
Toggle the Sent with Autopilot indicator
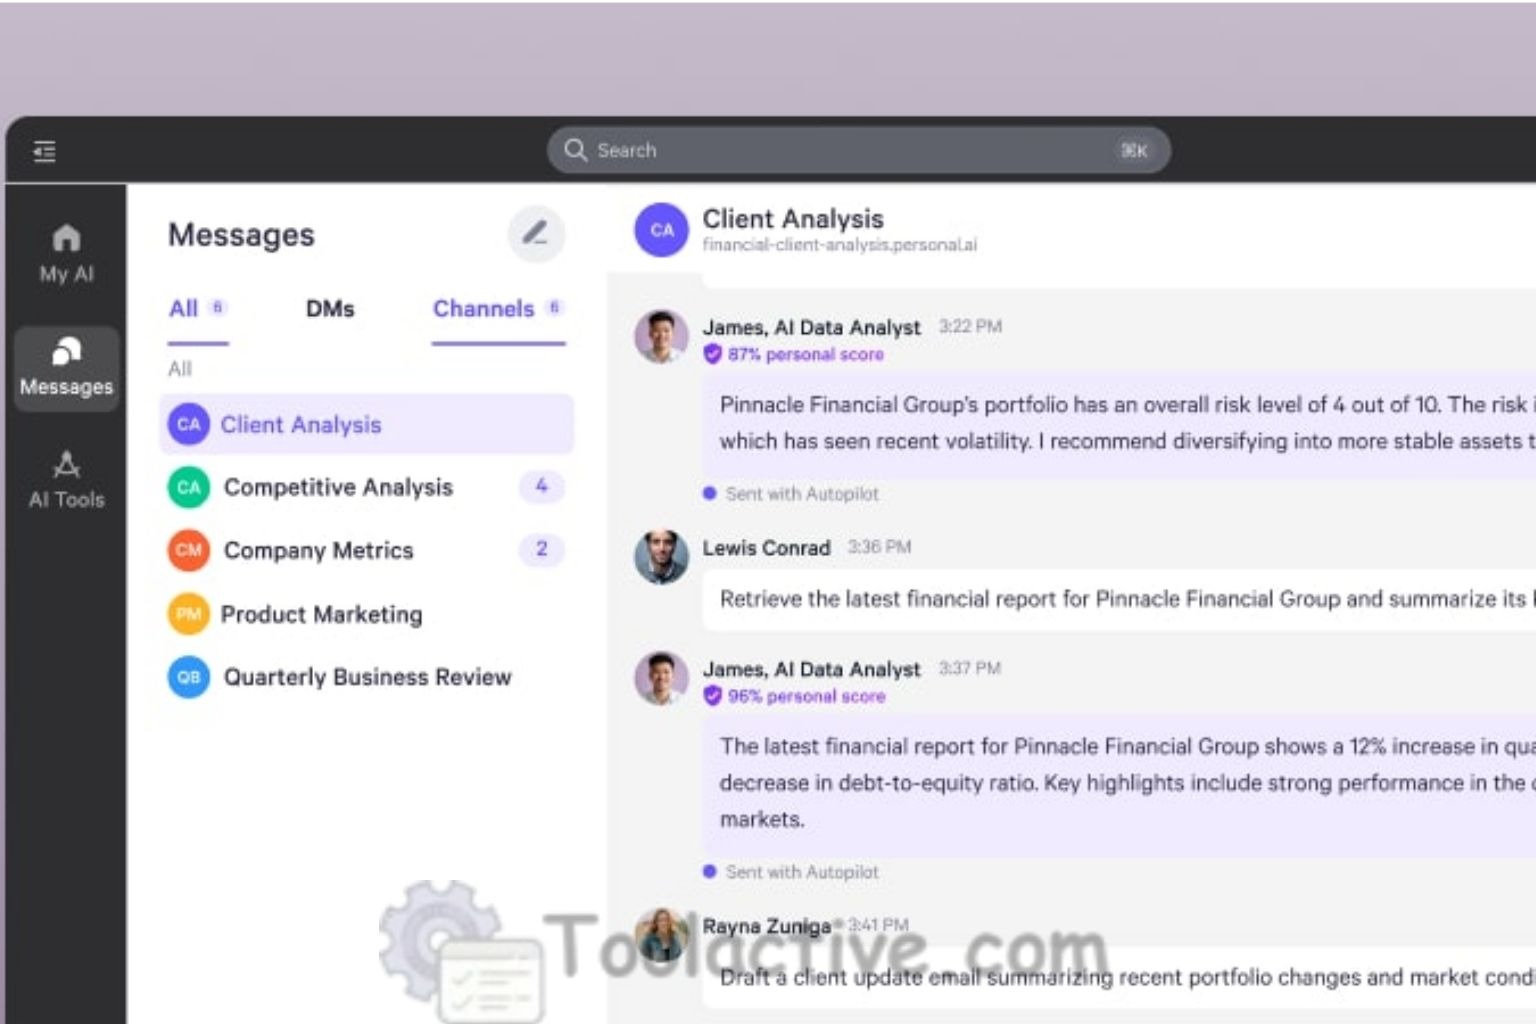[x=790, y=493]
